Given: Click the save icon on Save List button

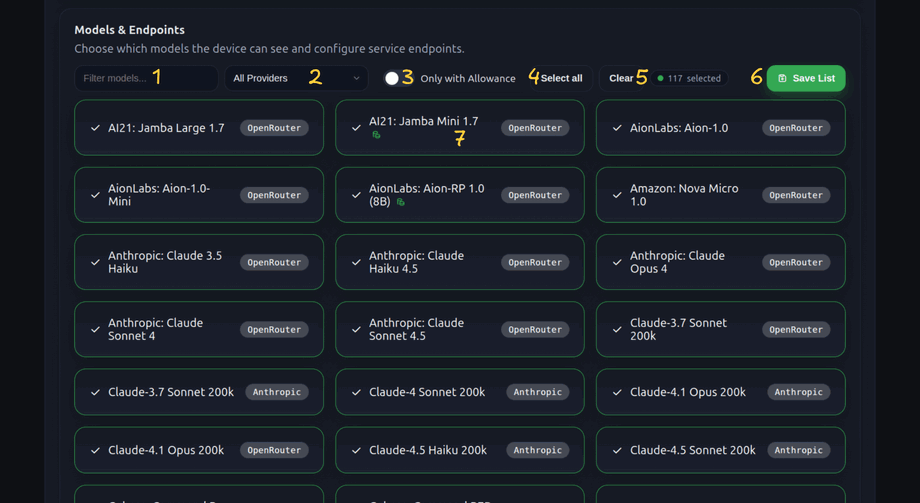Looking at the screenshot, I should coord(782,78).
